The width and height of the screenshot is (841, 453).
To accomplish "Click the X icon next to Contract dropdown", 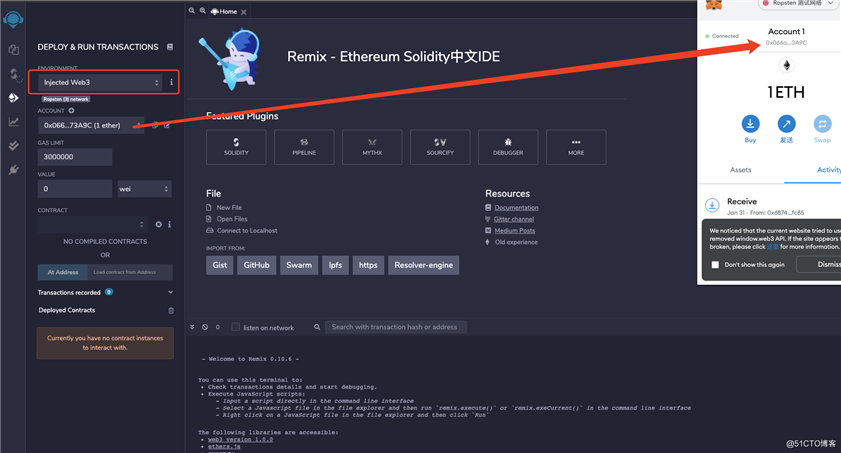I will (x=159, y=225).
